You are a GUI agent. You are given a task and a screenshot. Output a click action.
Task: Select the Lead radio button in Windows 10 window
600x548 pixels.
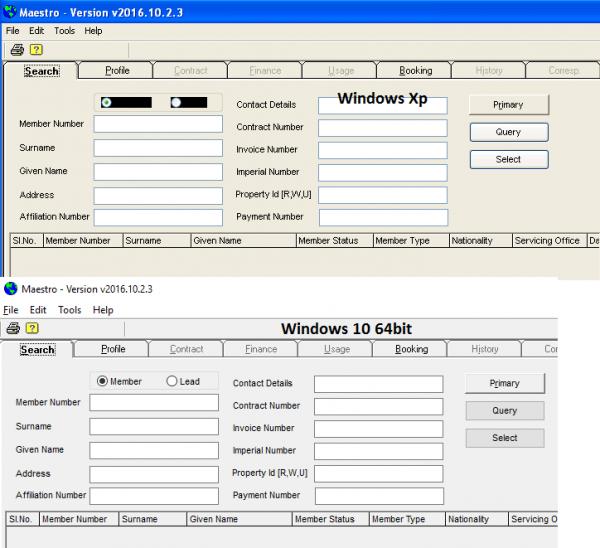pyautogui.click(x=172, y=381)
